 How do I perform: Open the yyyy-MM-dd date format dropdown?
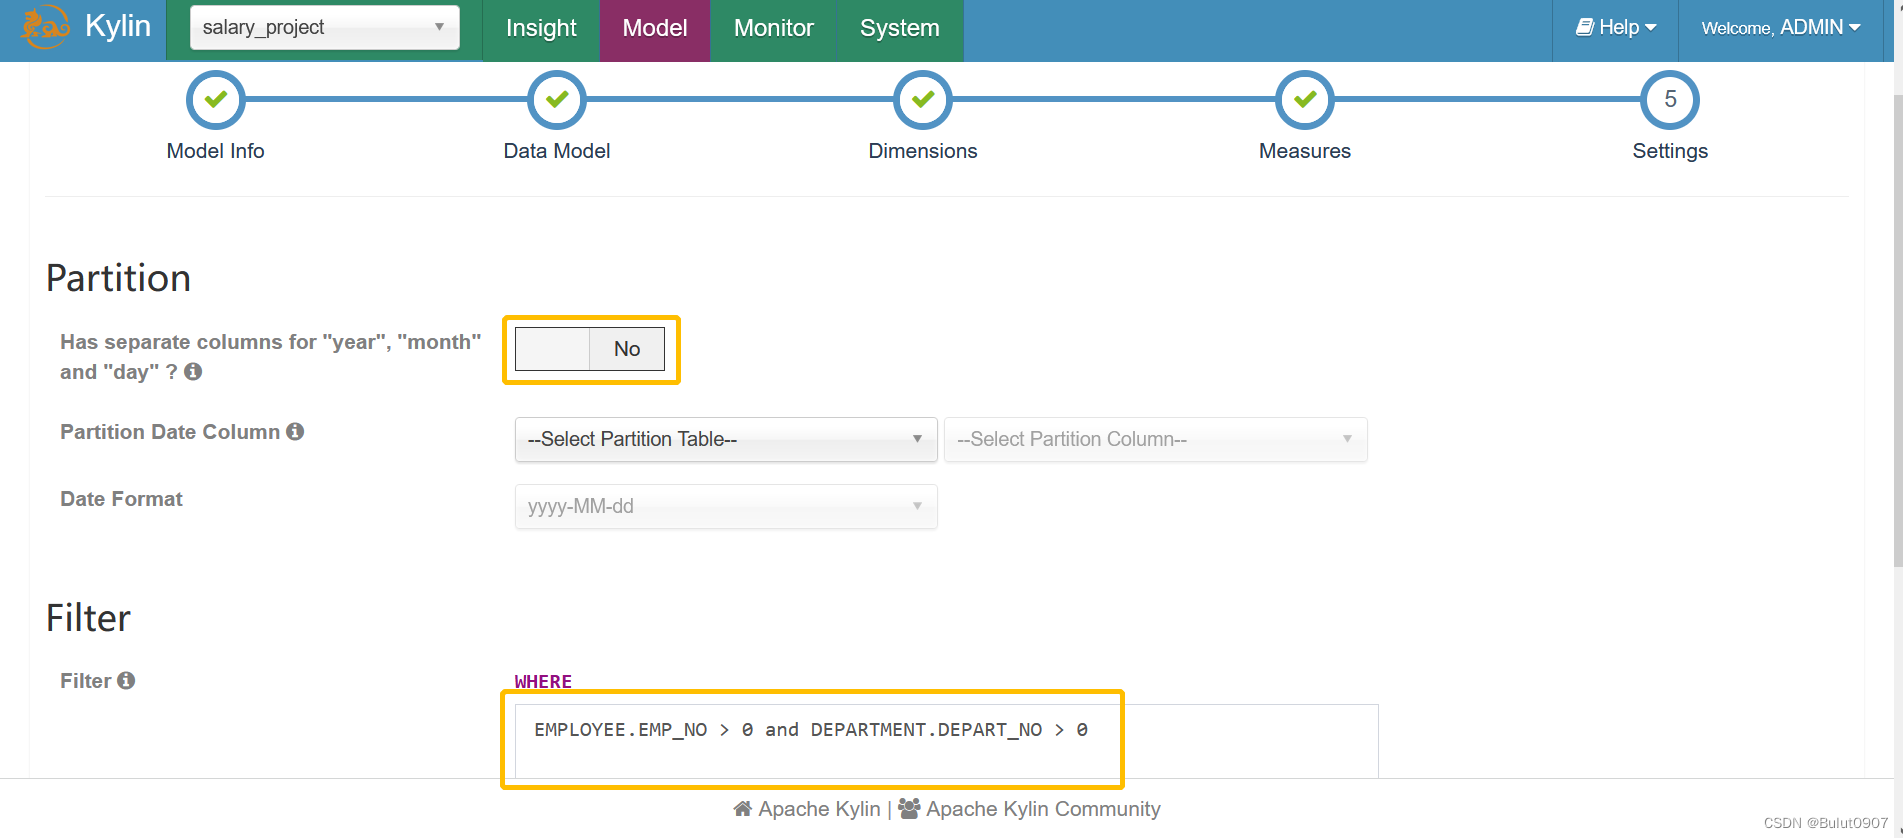726,506
